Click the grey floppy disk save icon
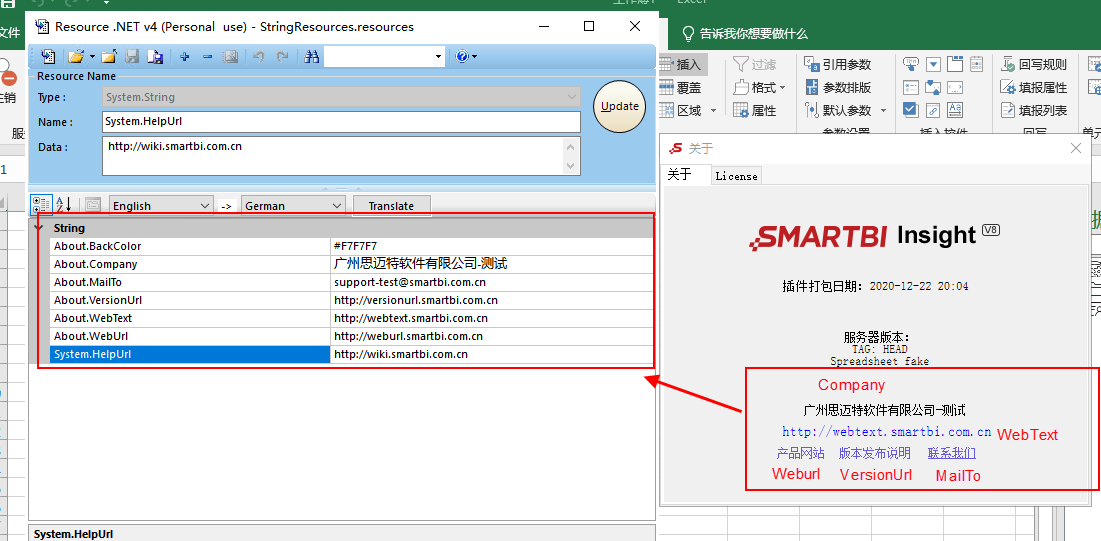Image resolution: width=1101 pixels, height=541 pixels. coord(132,57)
